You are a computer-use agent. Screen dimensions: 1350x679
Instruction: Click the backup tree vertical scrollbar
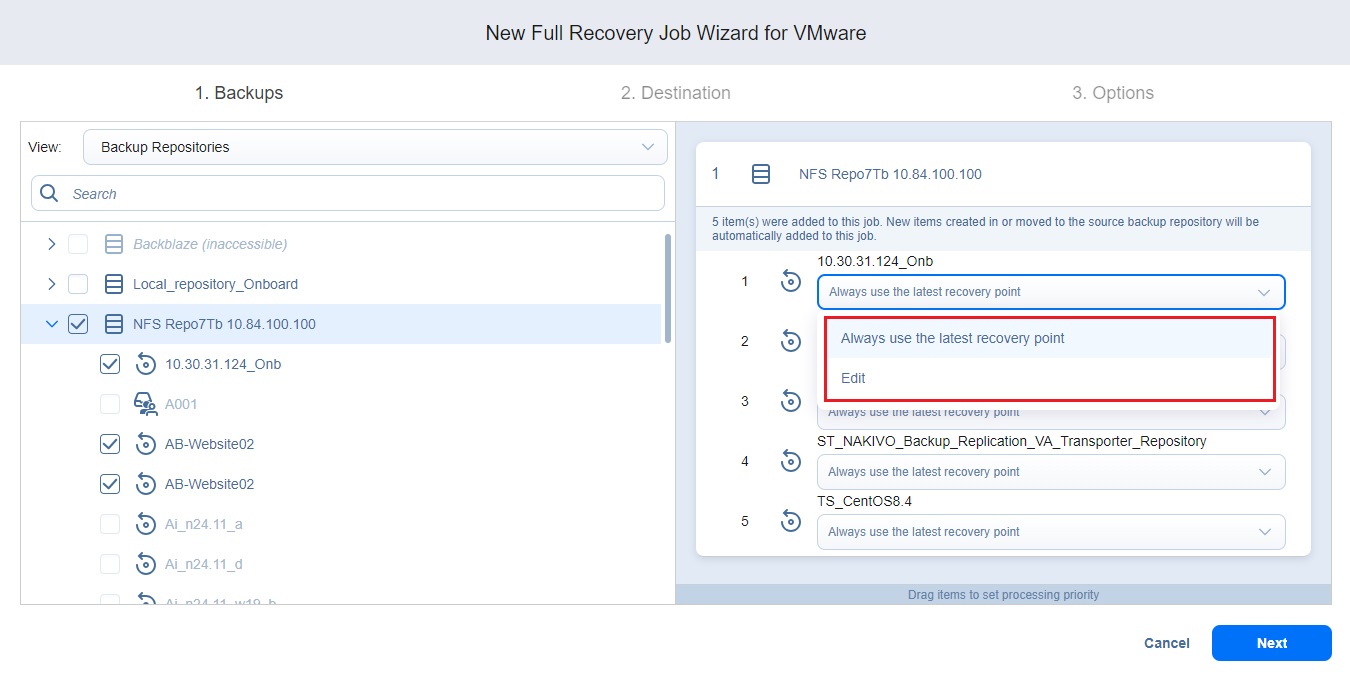point(667,288)
